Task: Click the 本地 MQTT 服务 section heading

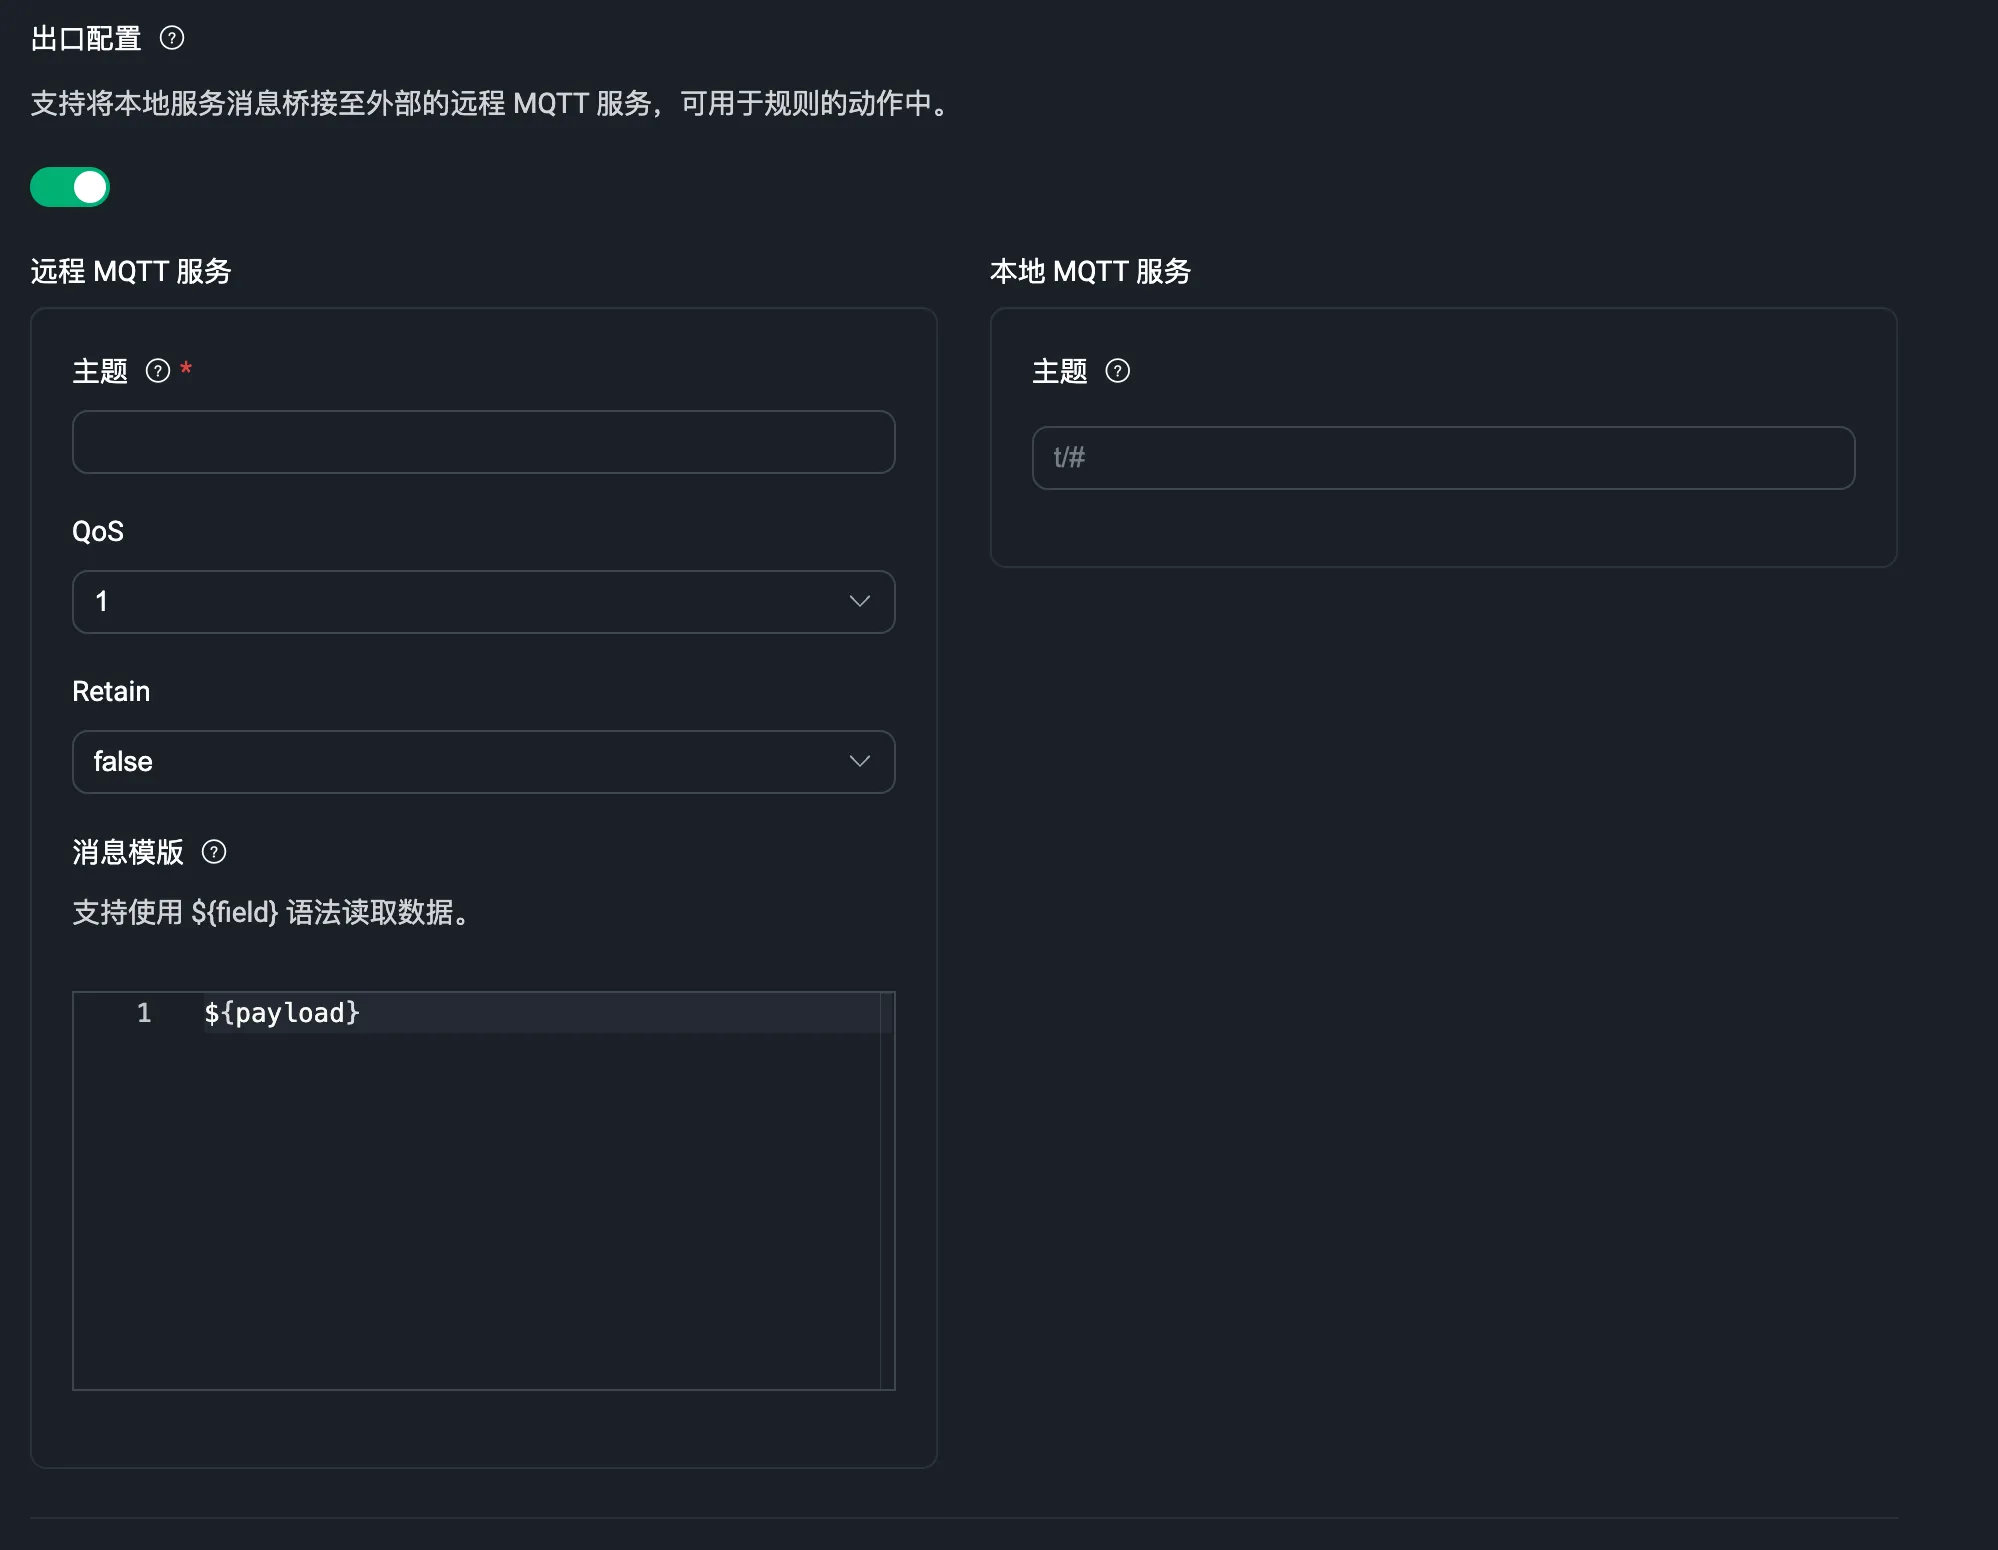Action: [1091, 271]
